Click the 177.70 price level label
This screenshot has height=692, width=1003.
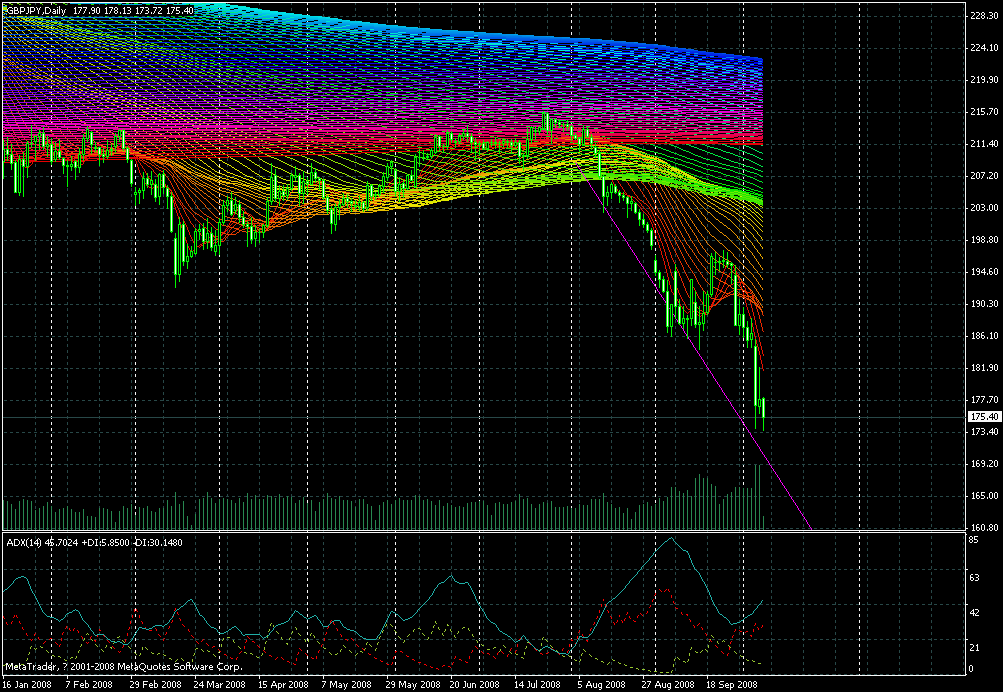point(984,400)
